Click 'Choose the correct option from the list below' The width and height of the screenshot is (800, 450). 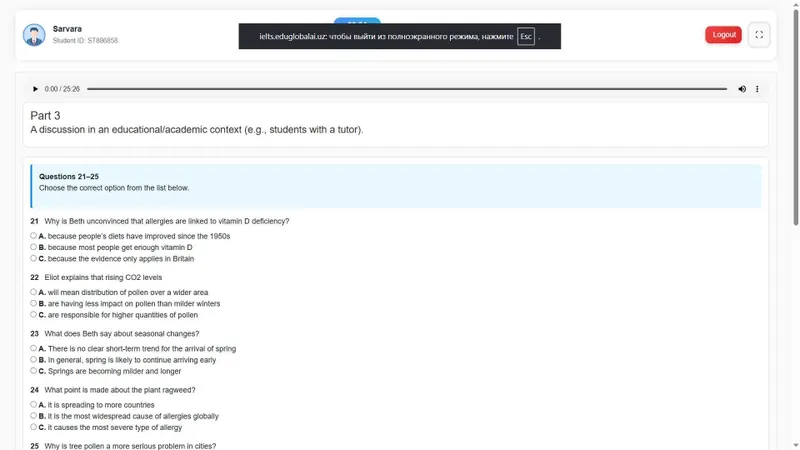click(114, 188)
